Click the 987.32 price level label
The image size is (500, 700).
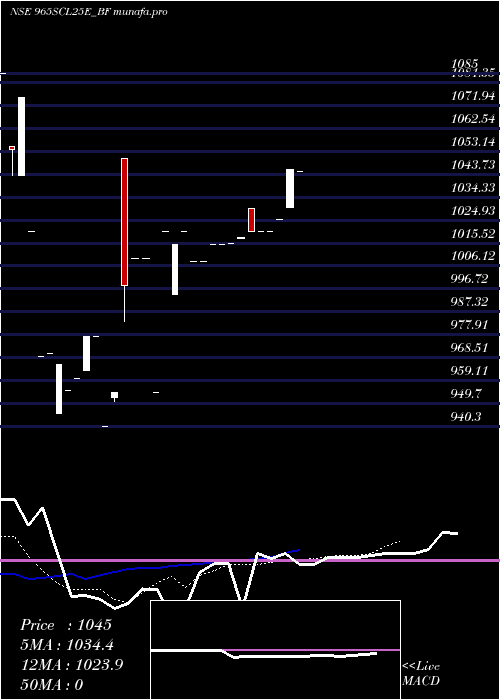[470, 302]
